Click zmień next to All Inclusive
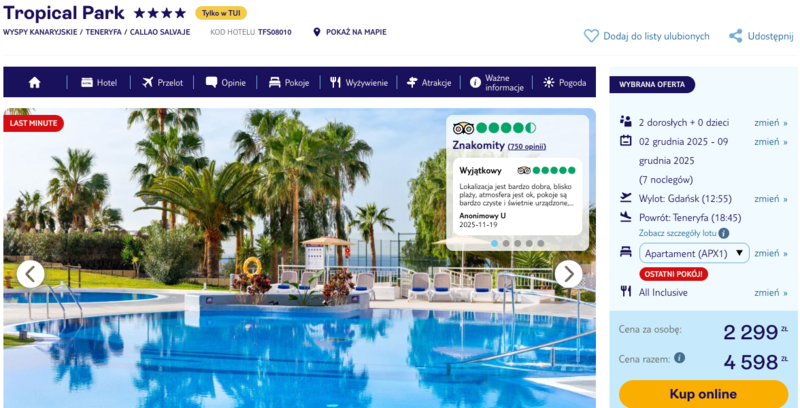This screenshot has height=408, width=800. 770,293
